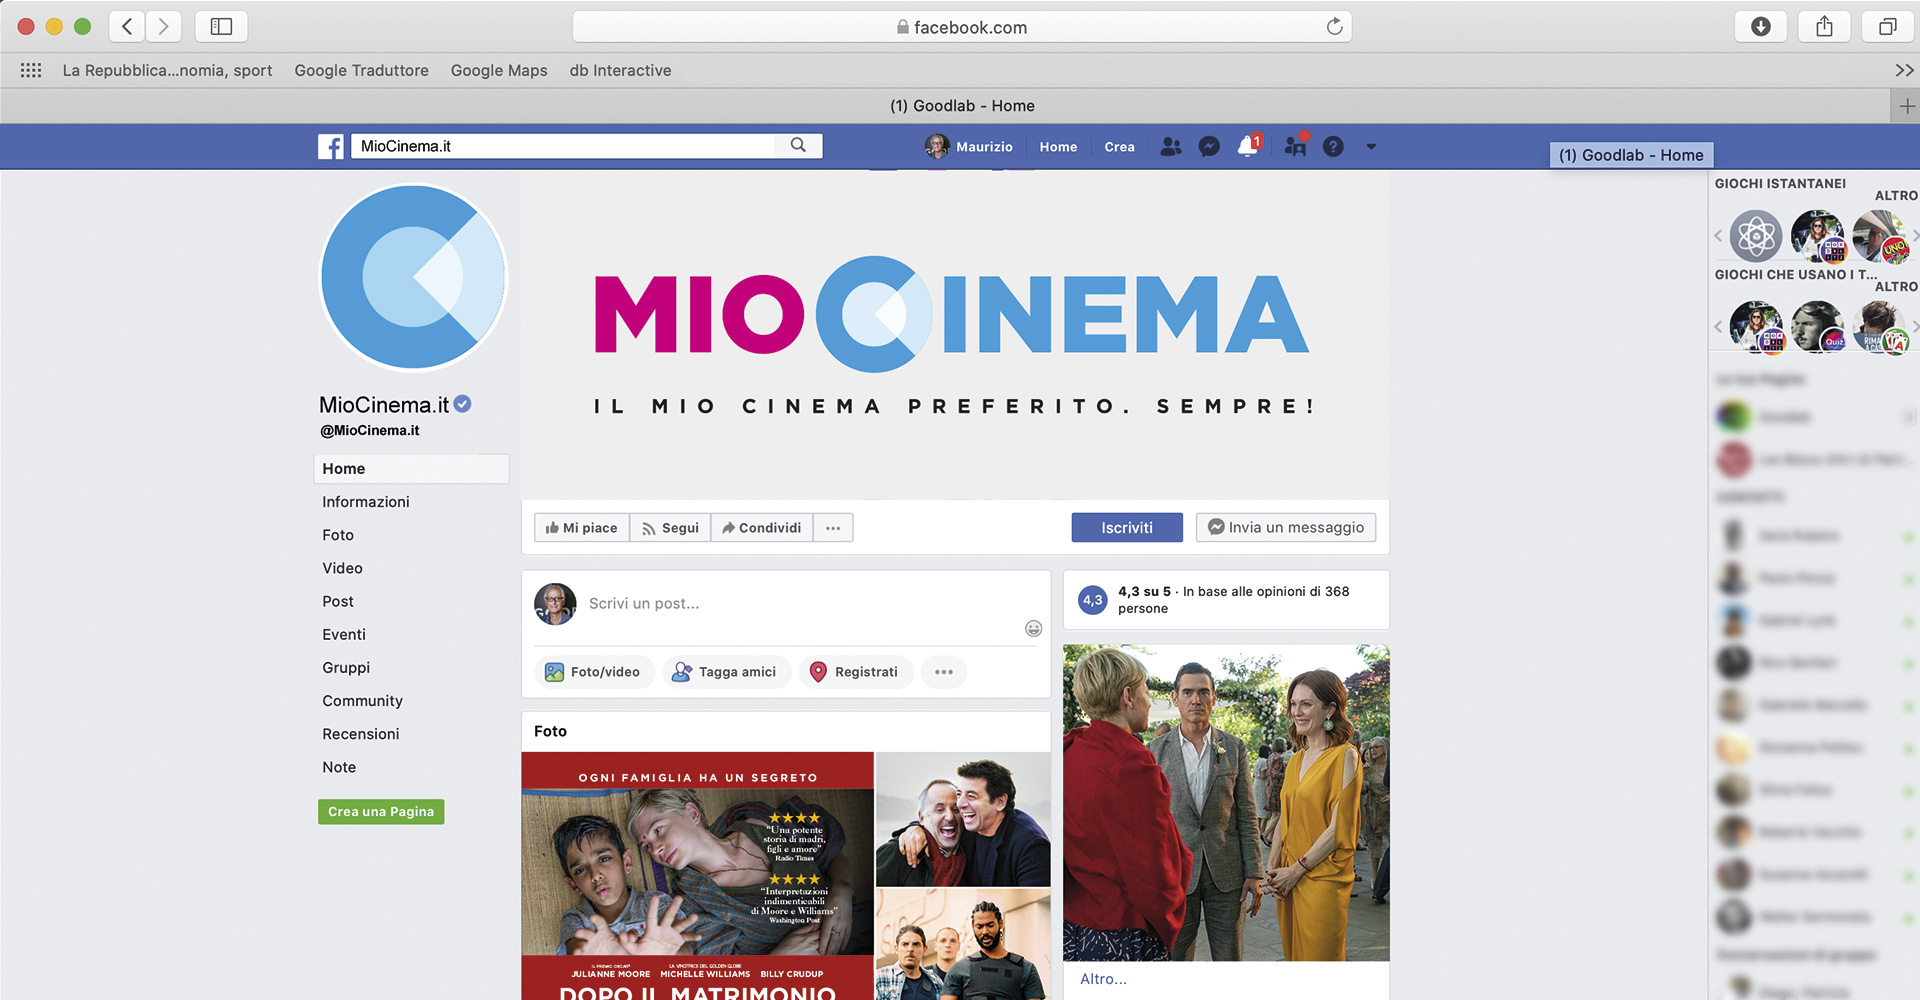Toggle the Safari sidebar button
The width and height of the screenshot is (1920, 1000).
click(221, 27)
